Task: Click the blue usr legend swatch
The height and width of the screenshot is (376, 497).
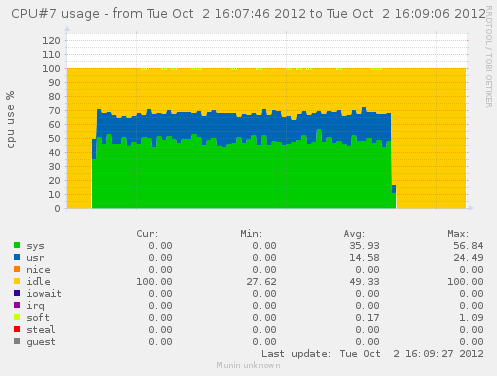Action: click(x=17, y=257)
